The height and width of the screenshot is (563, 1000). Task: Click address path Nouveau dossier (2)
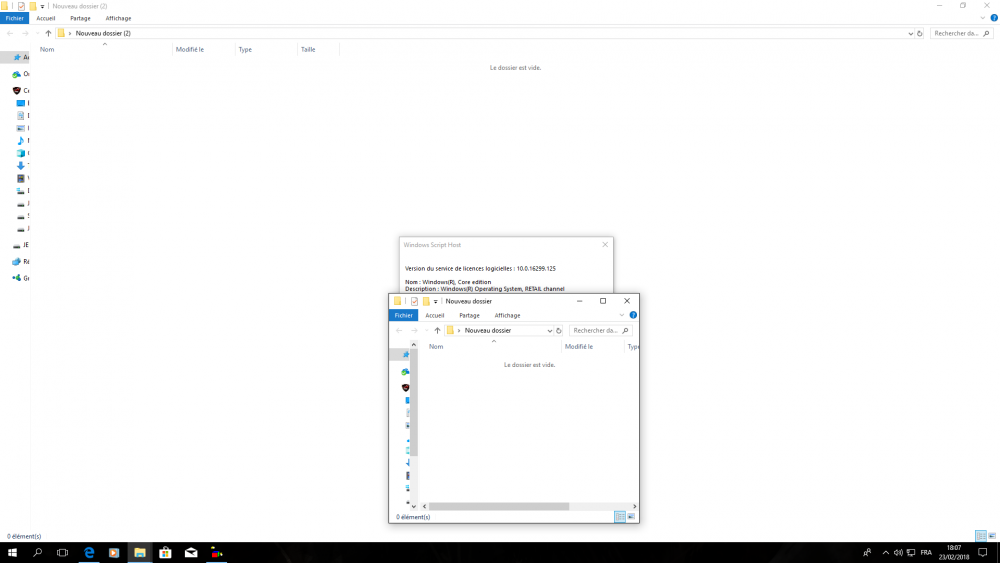[x=103, y=33]
